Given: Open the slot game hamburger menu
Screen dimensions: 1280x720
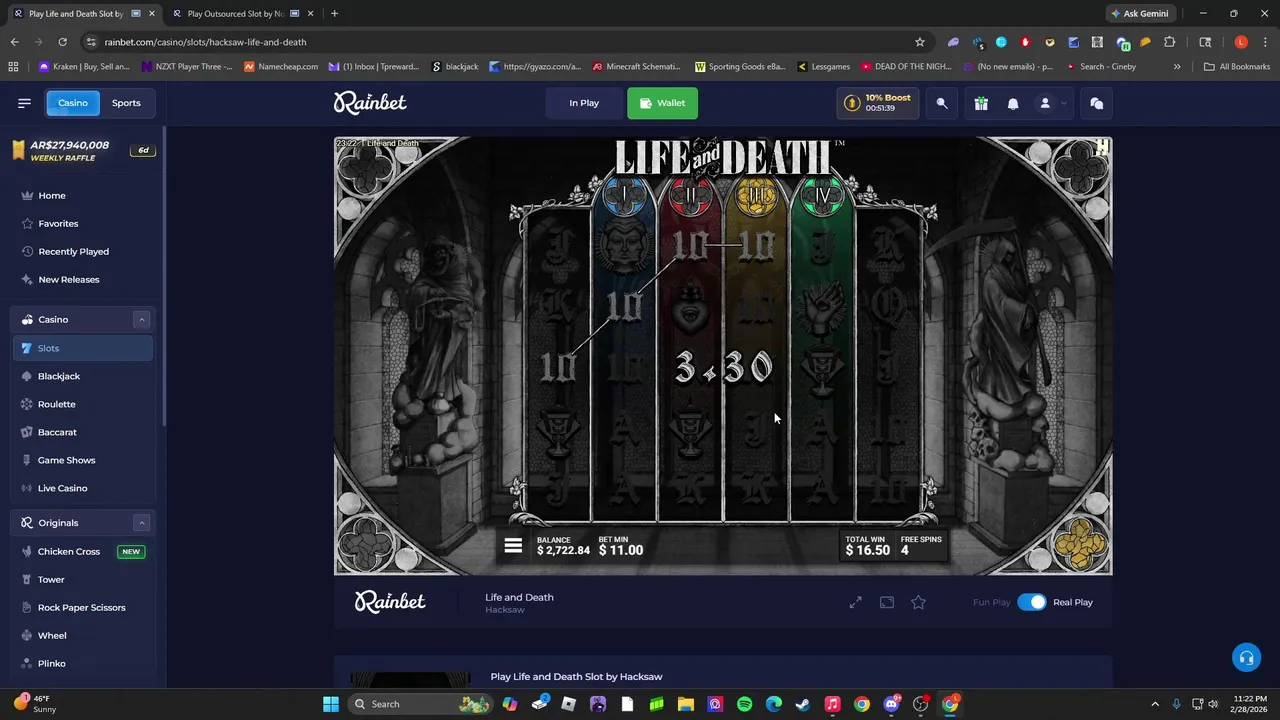Looking at the screenshot, I should [513, 546].
